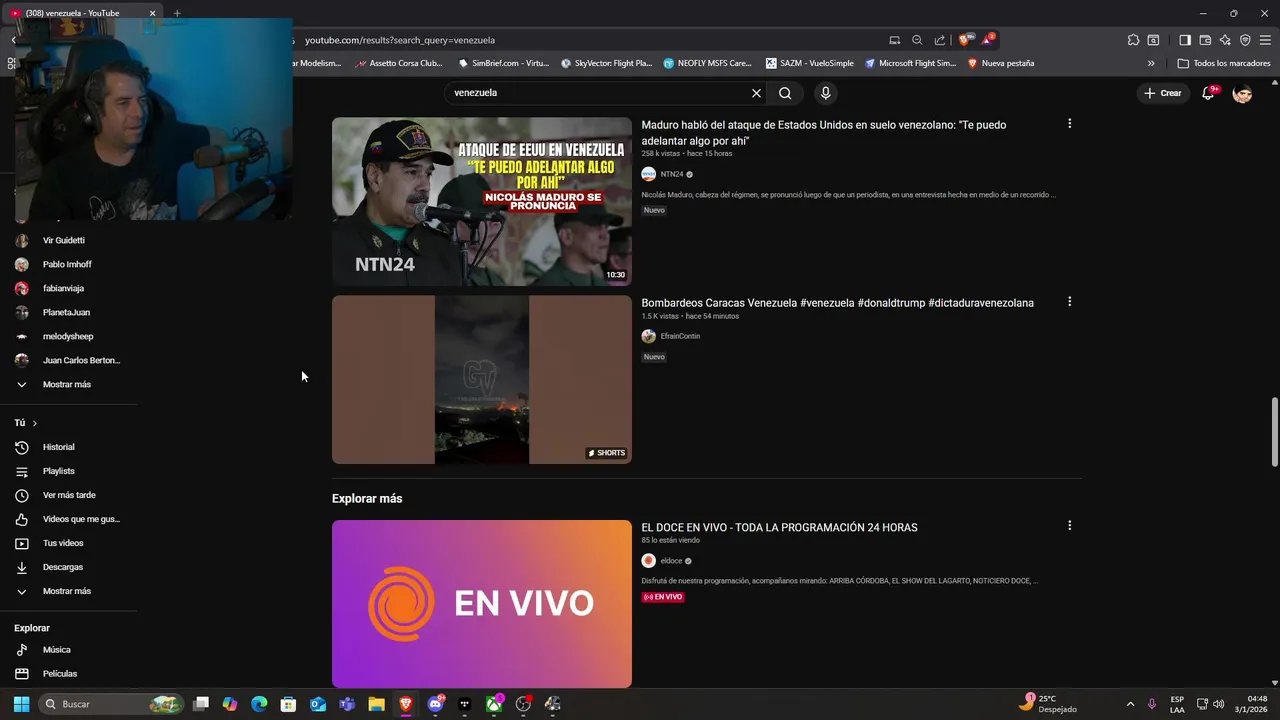Go to the eldoce channel

[671, 561]
